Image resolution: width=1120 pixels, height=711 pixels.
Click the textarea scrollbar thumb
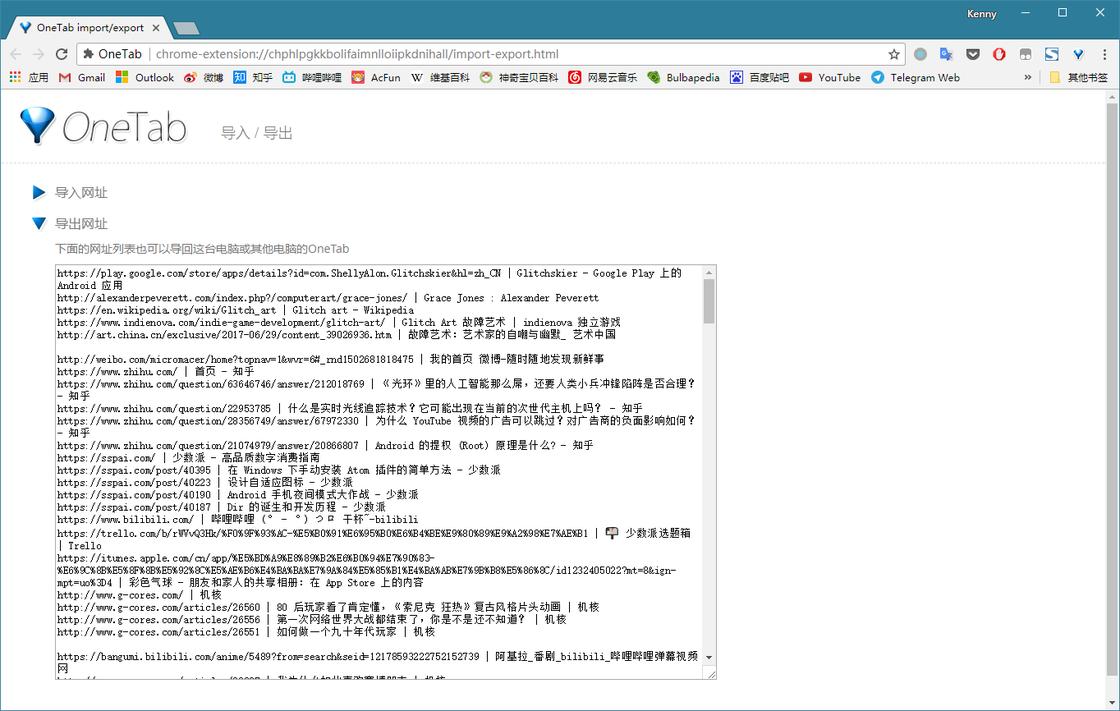click(x=709, y=301)
